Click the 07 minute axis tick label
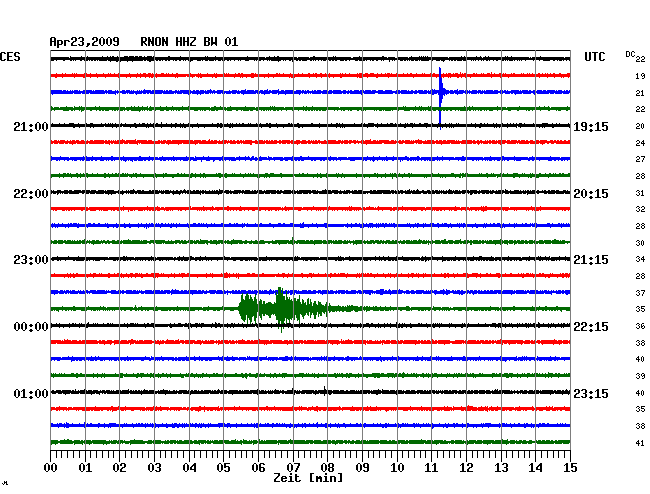 [x=293, y=467]
